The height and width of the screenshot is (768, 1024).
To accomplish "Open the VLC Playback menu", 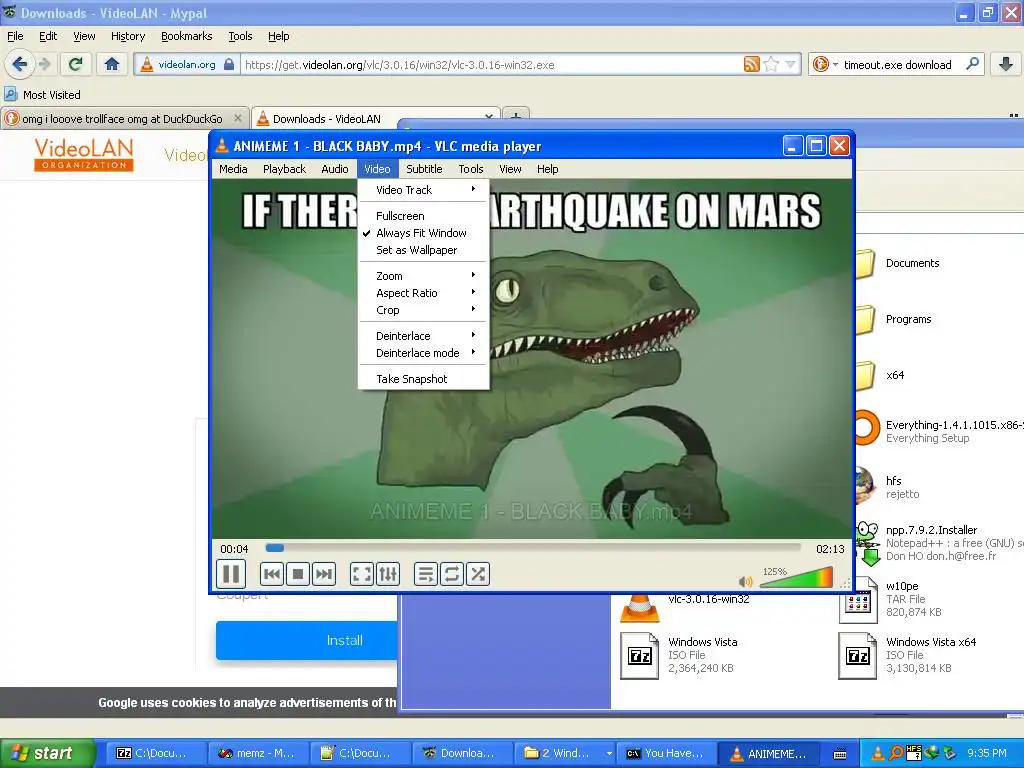I will click(284, 169).
